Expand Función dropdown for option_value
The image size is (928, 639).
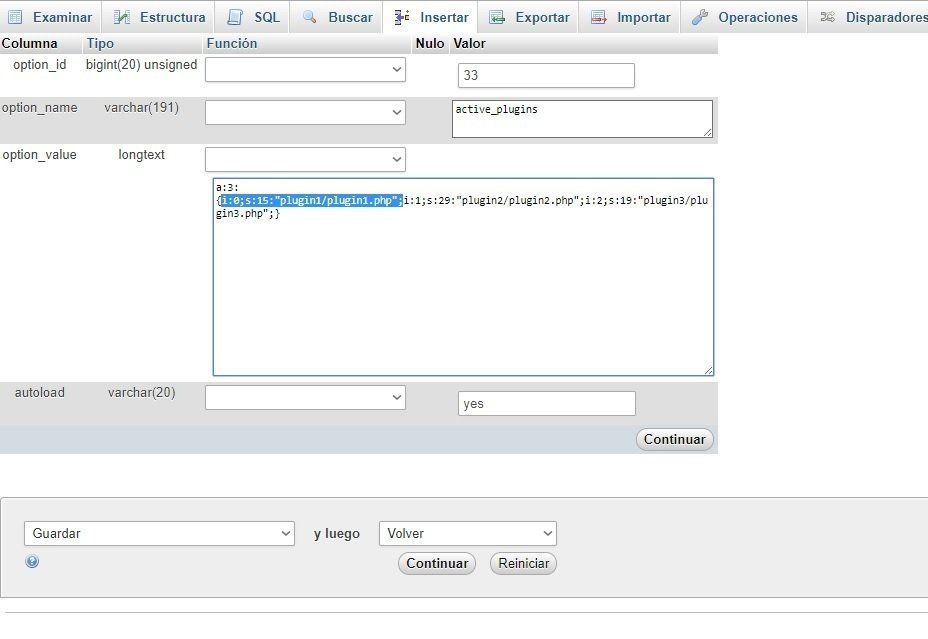(305, 159)
